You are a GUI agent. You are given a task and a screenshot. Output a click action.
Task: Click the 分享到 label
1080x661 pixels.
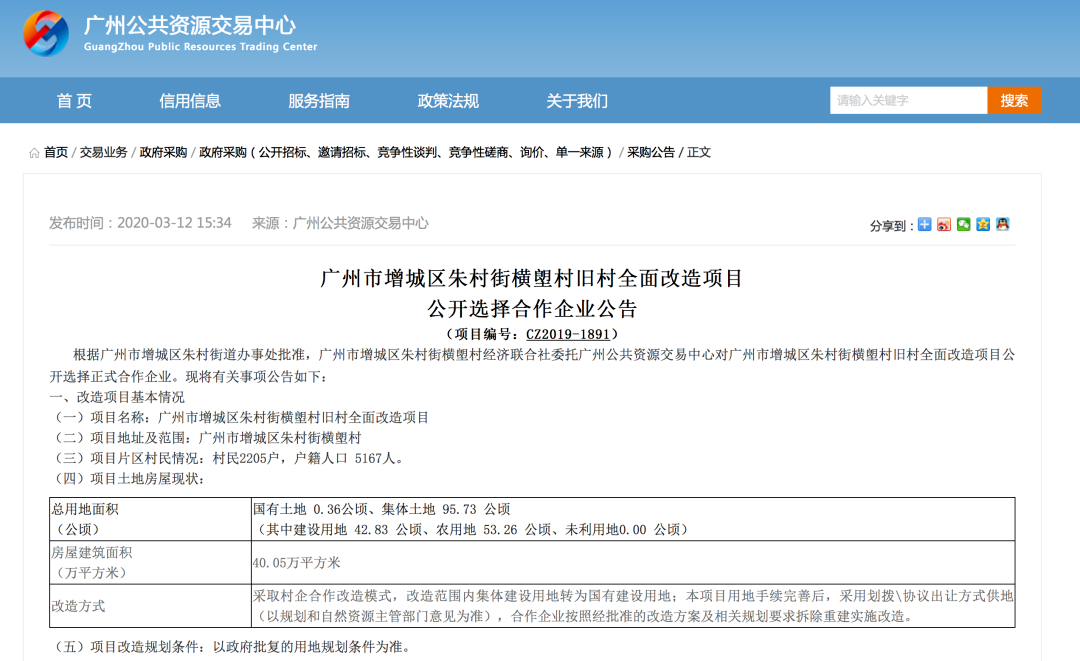pyautogui.click(x=891, y=226)
